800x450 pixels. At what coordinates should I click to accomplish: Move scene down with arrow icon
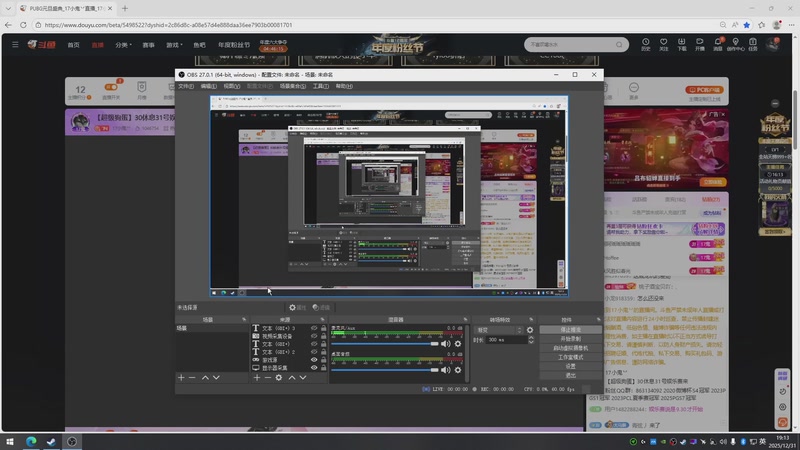[216, 378]
